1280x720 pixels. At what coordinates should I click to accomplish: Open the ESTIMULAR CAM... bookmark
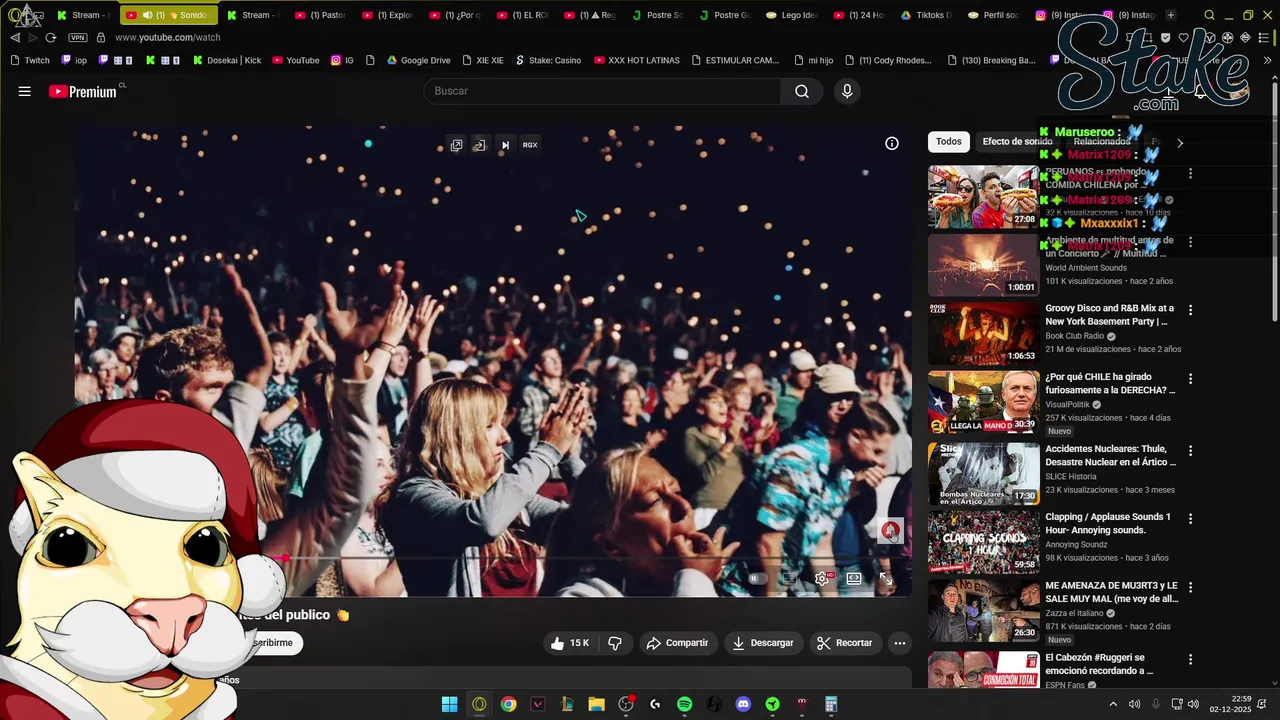(x=734, y=60)
